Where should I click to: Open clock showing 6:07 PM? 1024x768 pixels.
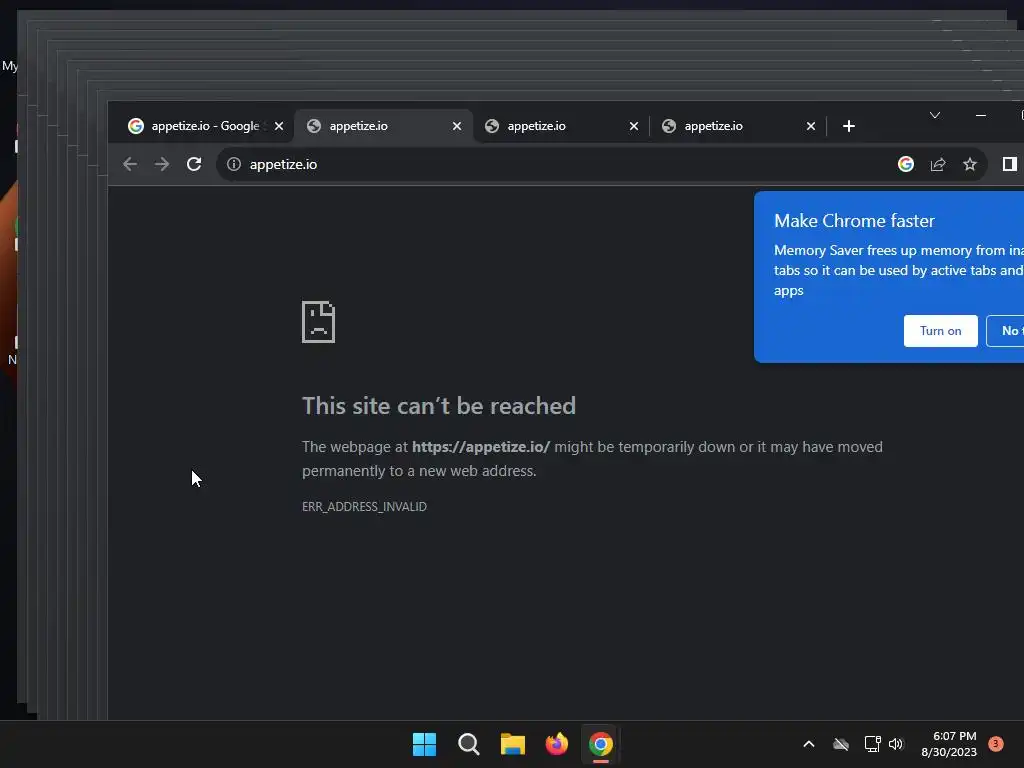[x=949, y=744]
